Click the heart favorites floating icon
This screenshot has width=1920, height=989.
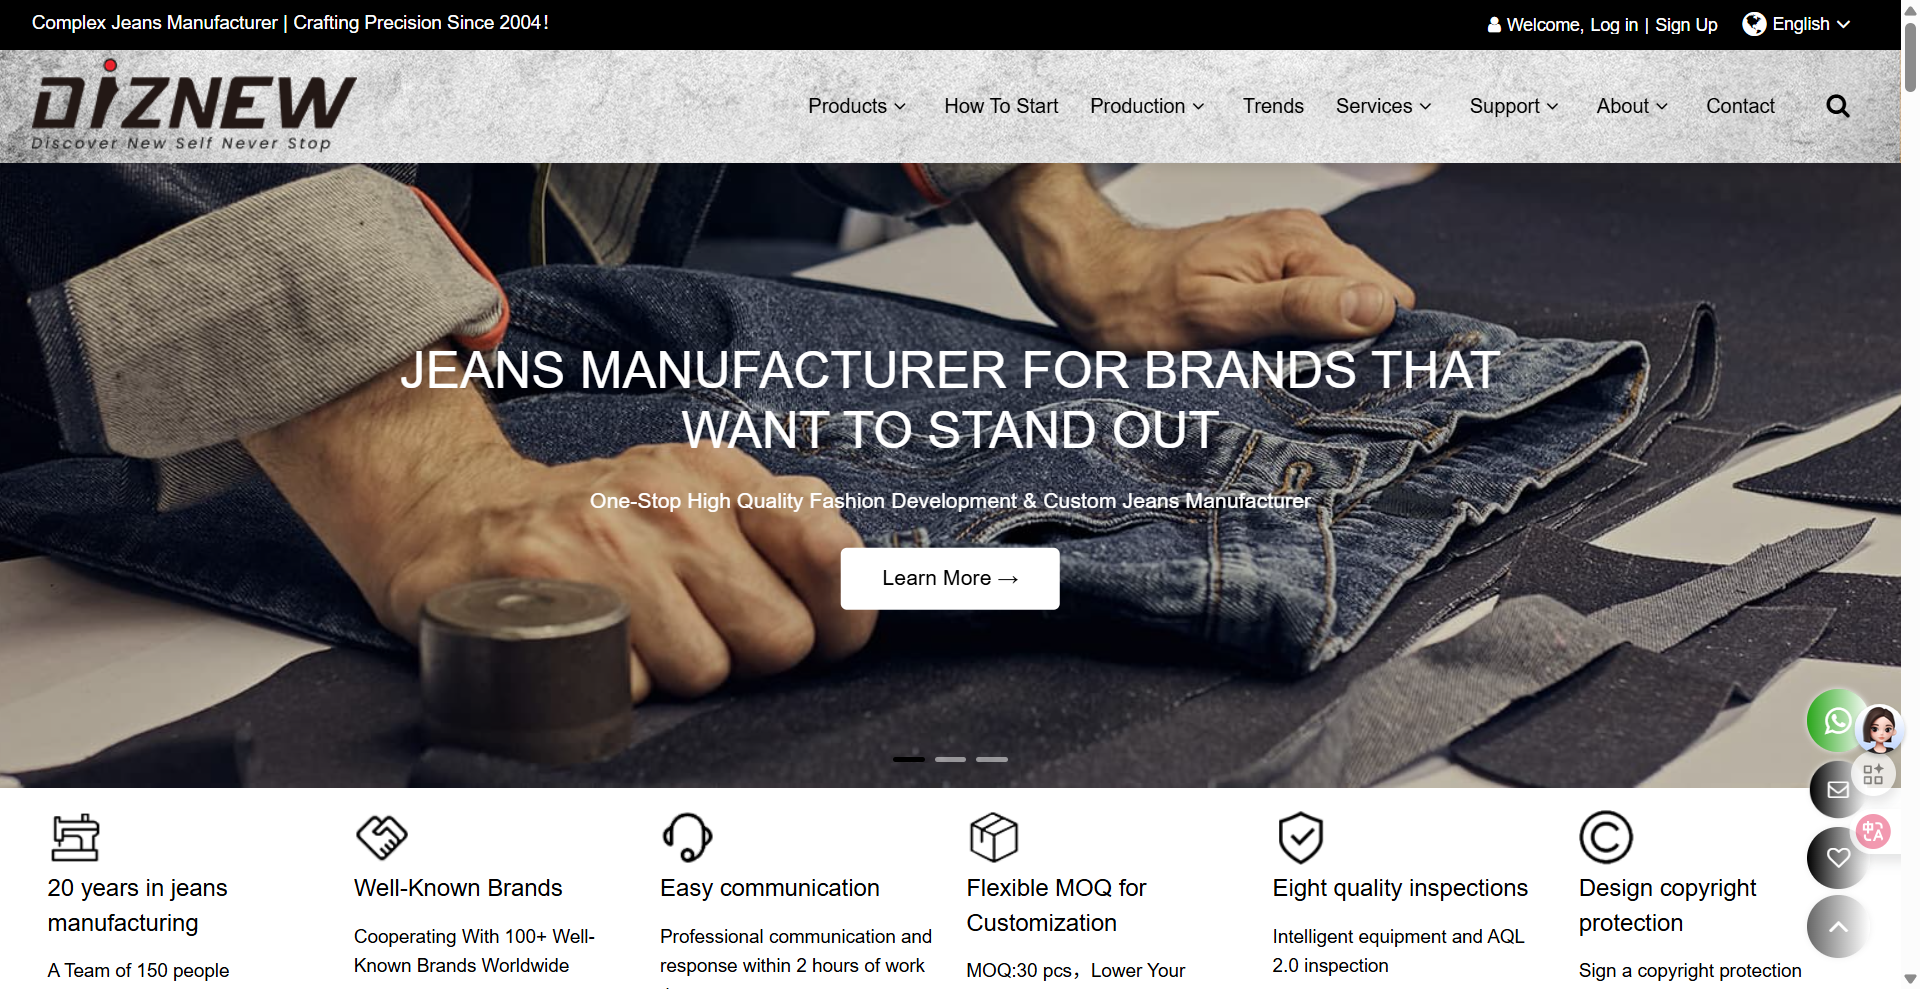1838,857
